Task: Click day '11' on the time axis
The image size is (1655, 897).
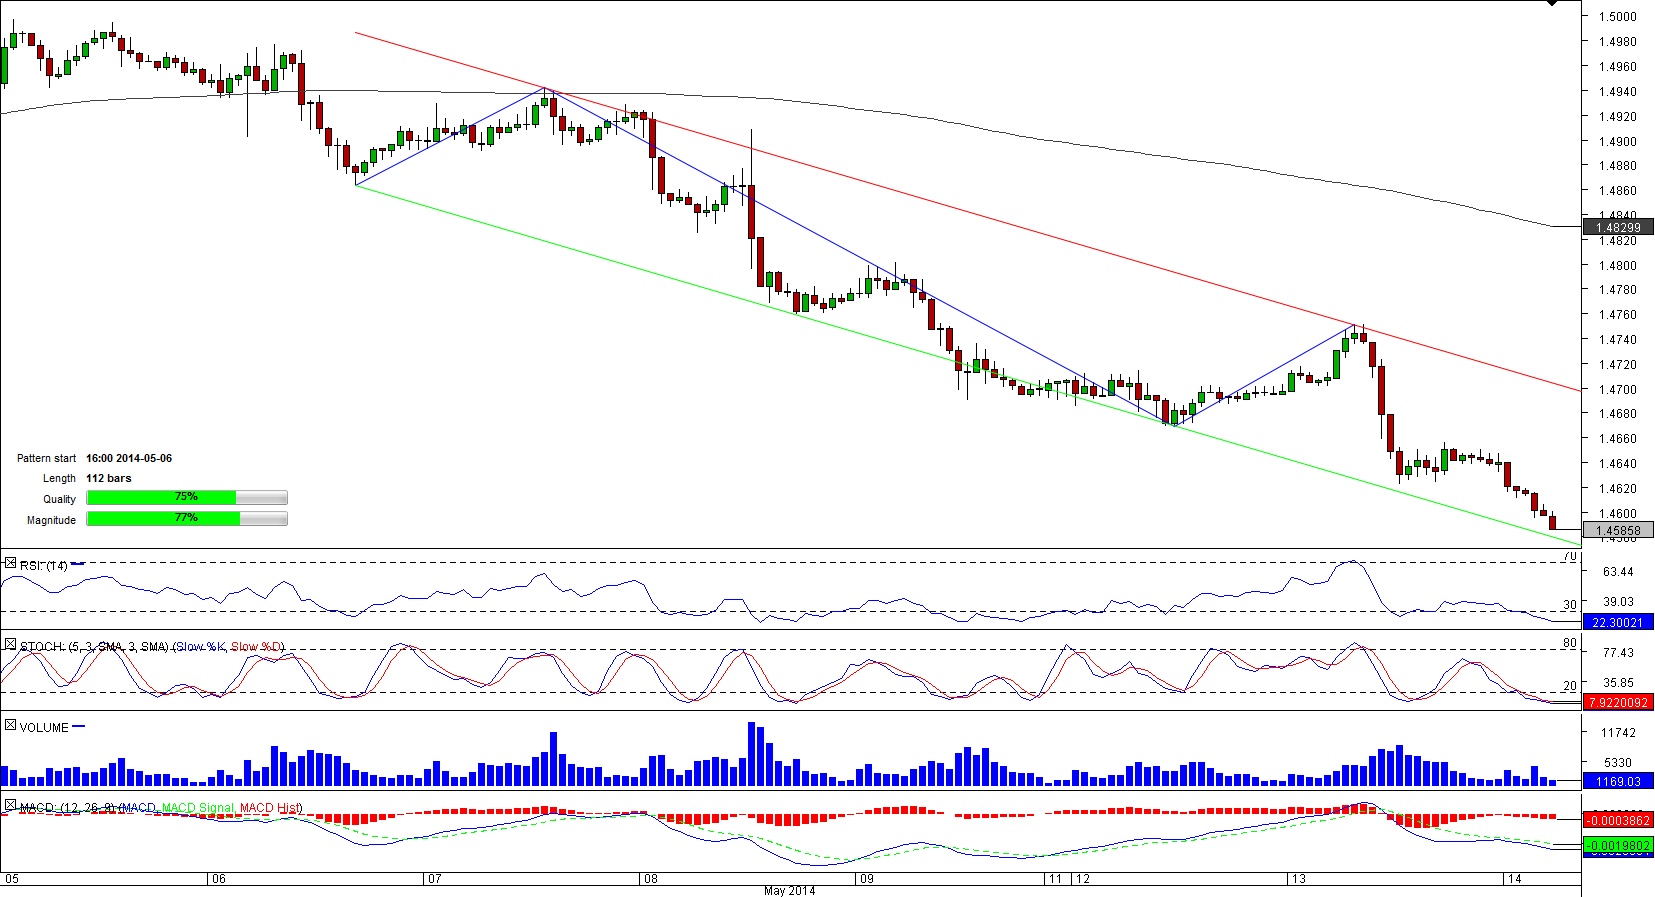Action: [1055, 879]
